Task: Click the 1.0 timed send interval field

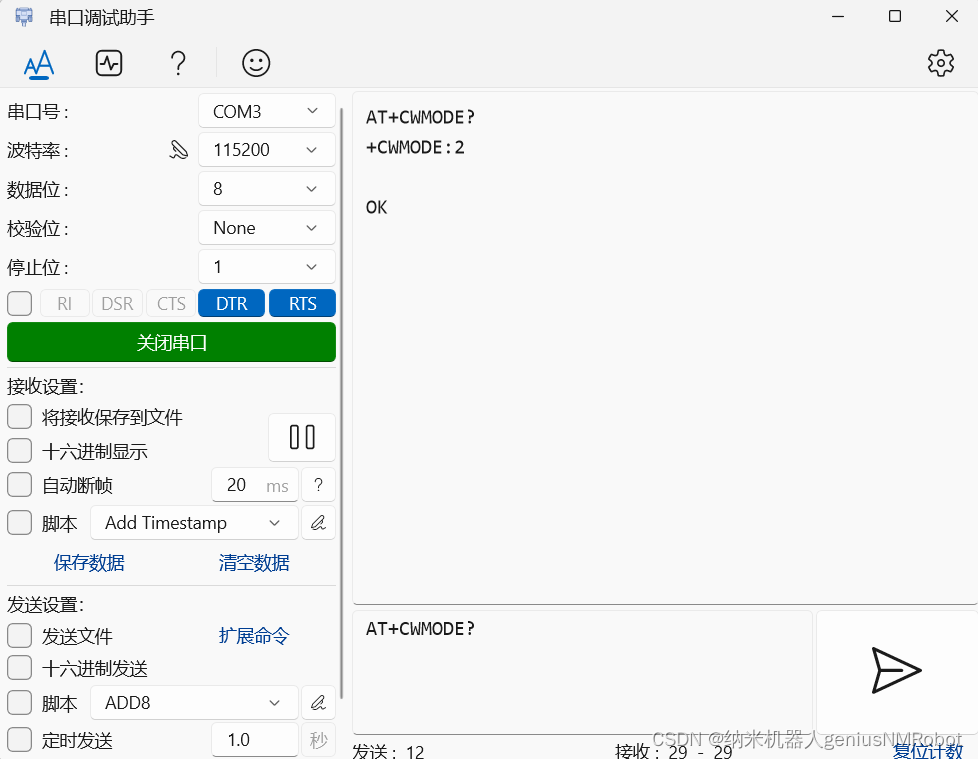Action: click(x=254, y=740)
